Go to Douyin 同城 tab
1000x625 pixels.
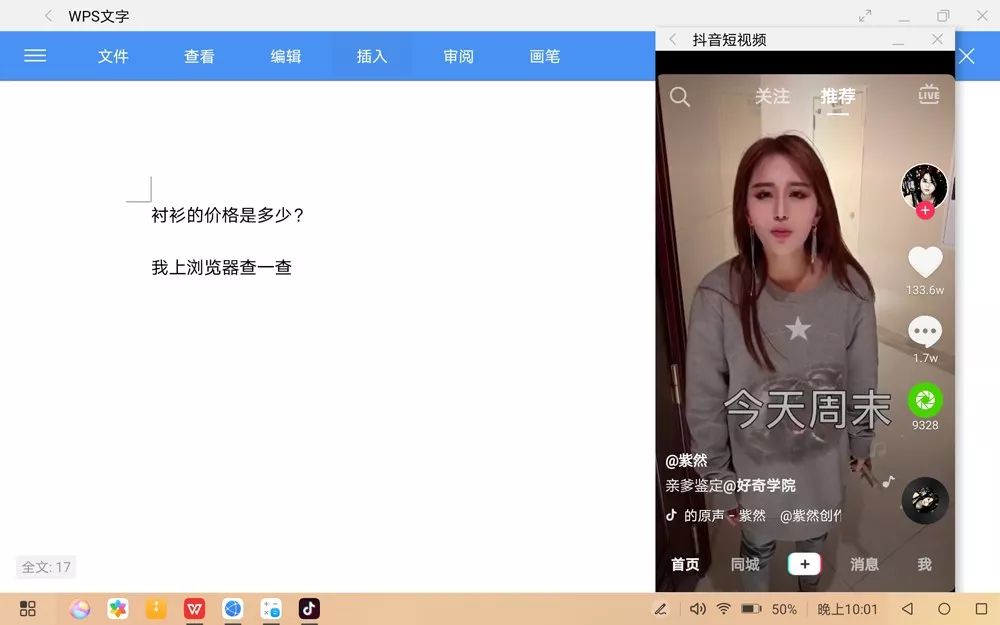point(745,564)
